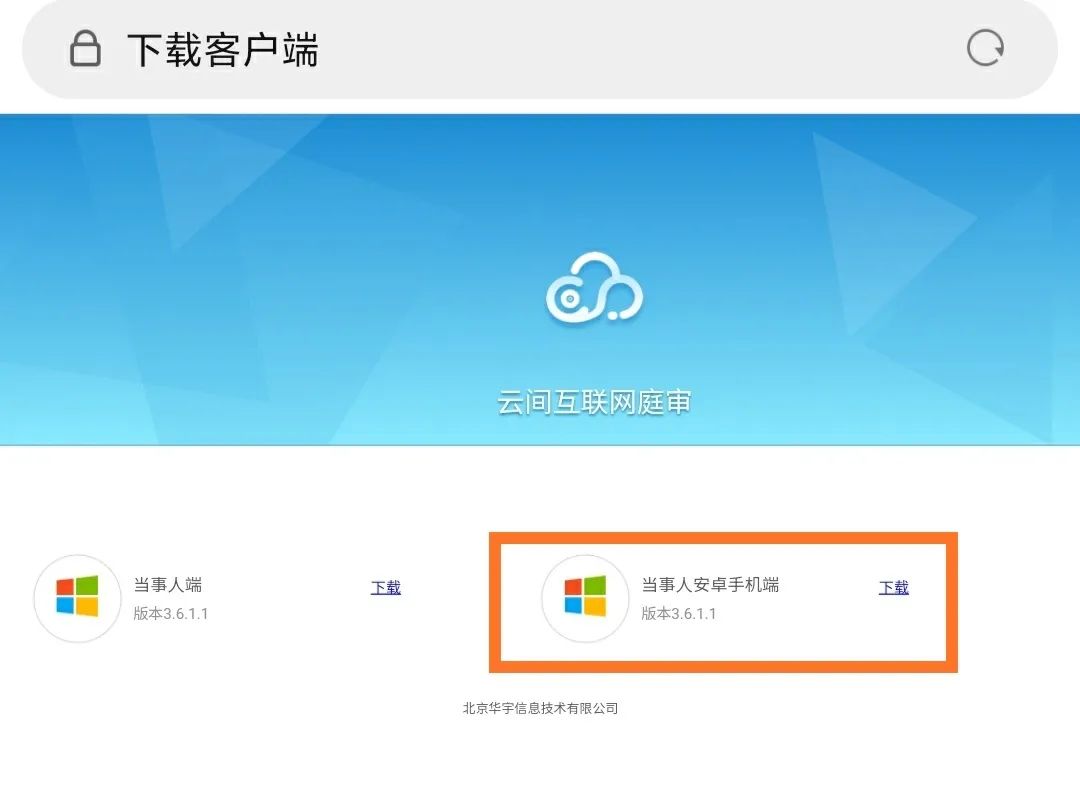Click the orange highlight border around the Android entry

723,538
